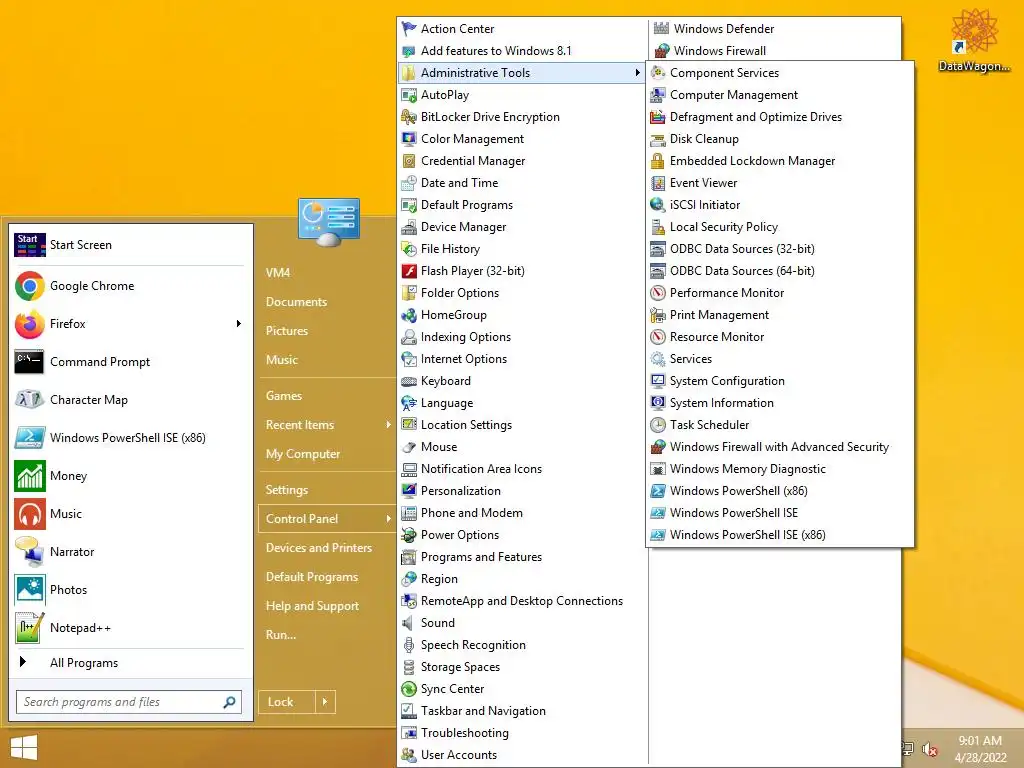Click the Sync Center green icon
Screen dimensions: 1024x768
click(409, 689)
